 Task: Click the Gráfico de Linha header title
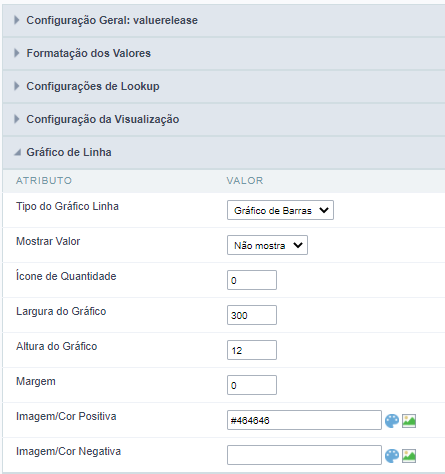pos(69,152)
